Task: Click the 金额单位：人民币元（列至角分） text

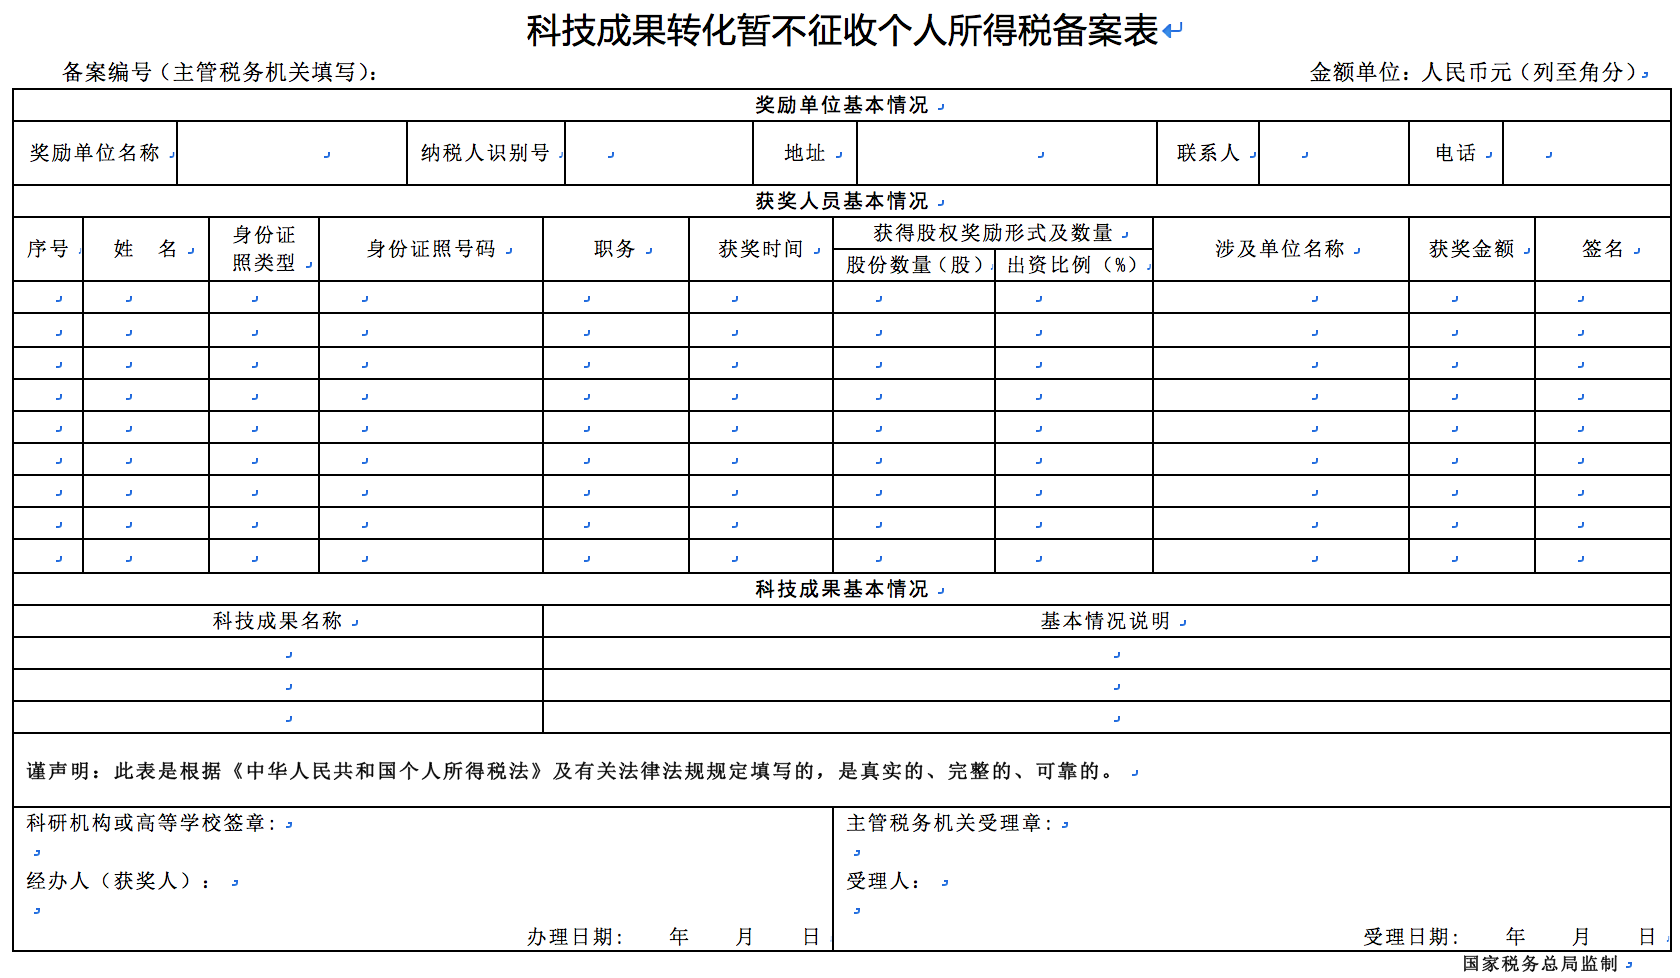Action: (x=1474, y=72)
